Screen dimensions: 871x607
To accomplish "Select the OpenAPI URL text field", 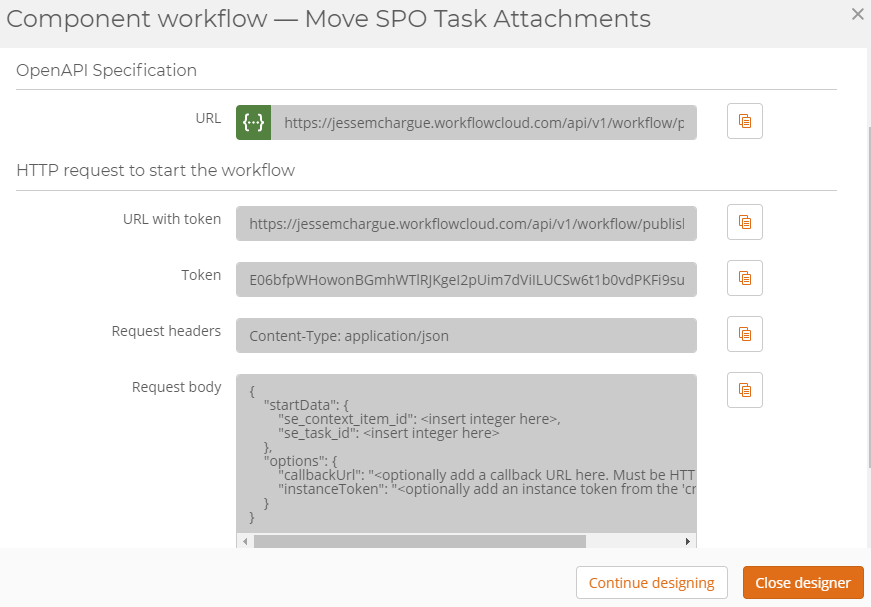I will pos(483,122).
